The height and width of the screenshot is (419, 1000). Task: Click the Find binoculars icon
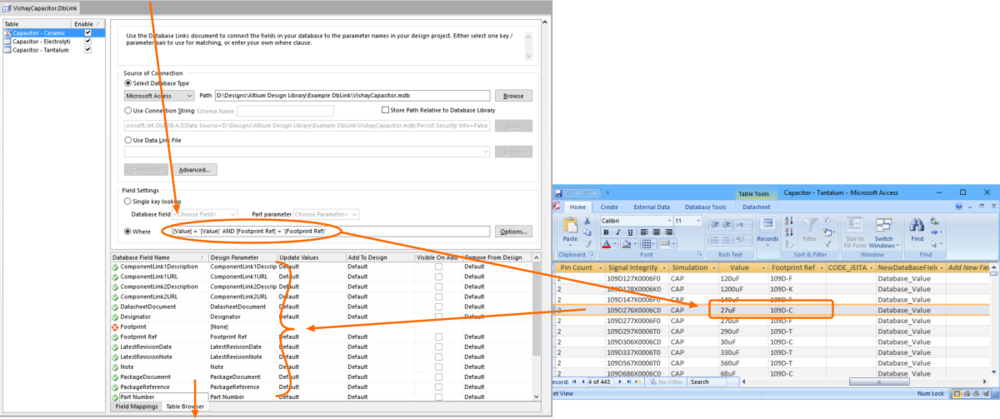[916, 224]
